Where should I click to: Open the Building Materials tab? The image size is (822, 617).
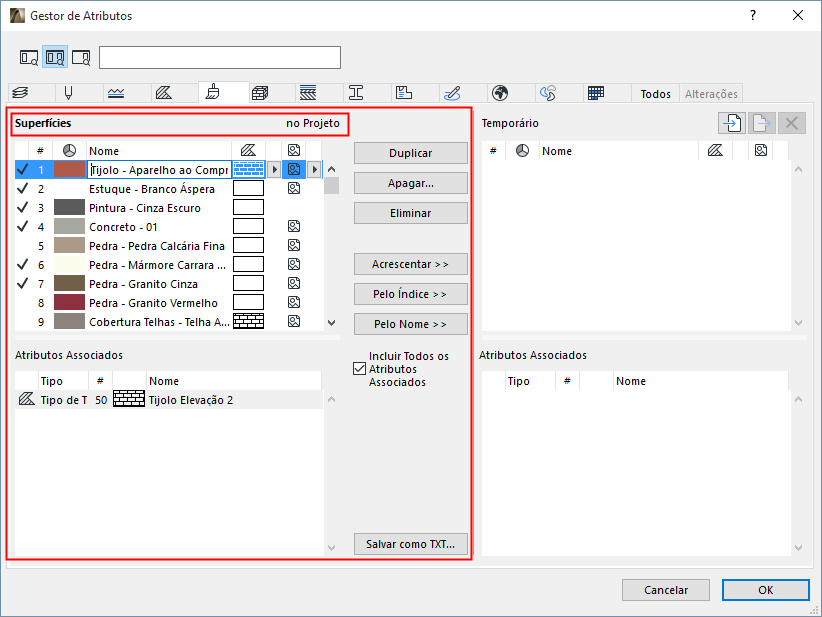tap(259, 93)
